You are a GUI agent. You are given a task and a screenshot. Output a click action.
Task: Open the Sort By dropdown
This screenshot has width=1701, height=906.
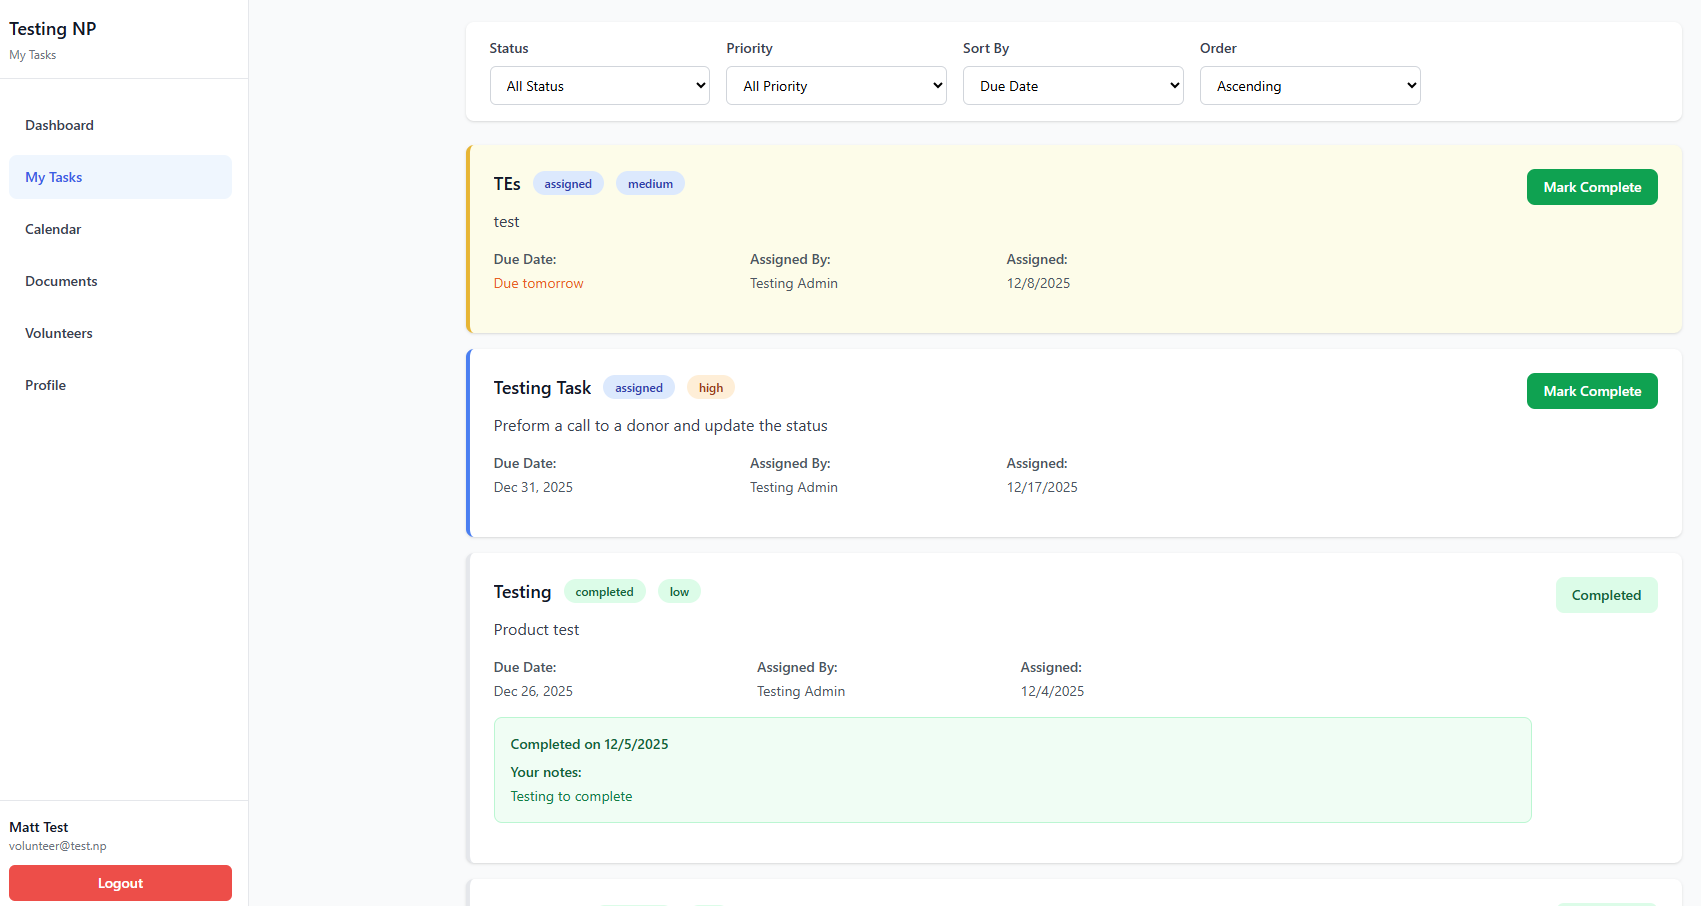[1073, 85]
